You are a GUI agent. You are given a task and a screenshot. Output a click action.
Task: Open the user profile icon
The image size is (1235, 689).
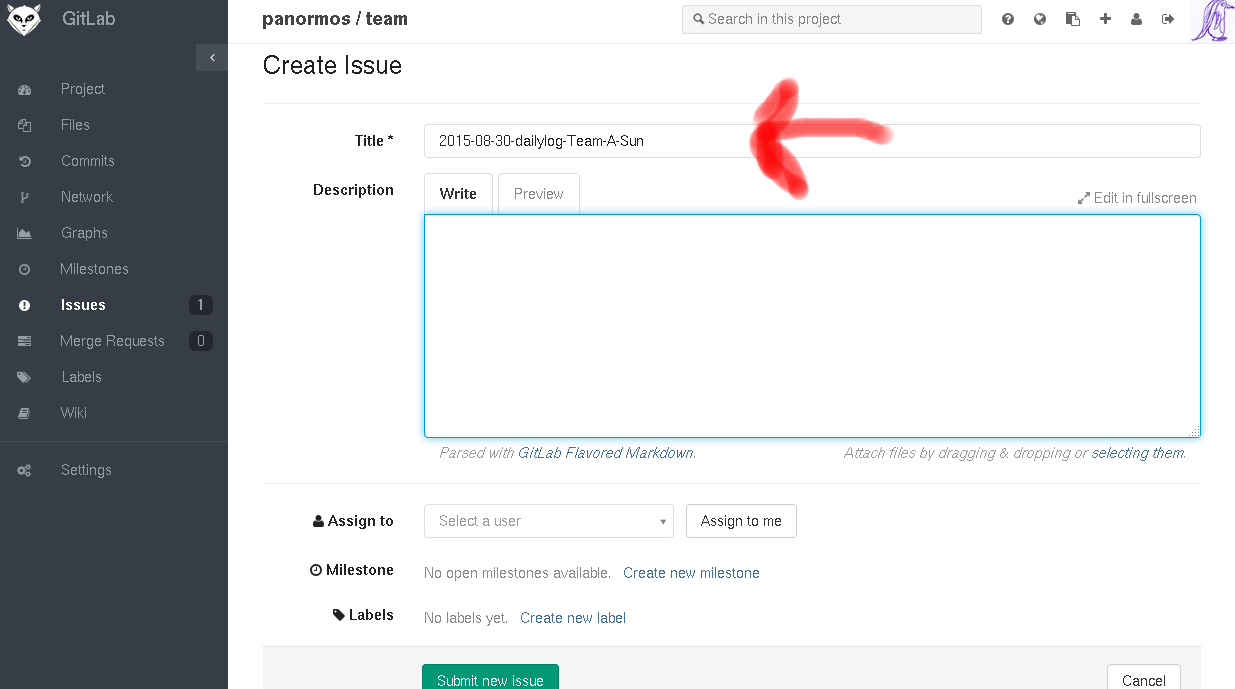[1136, 19]
